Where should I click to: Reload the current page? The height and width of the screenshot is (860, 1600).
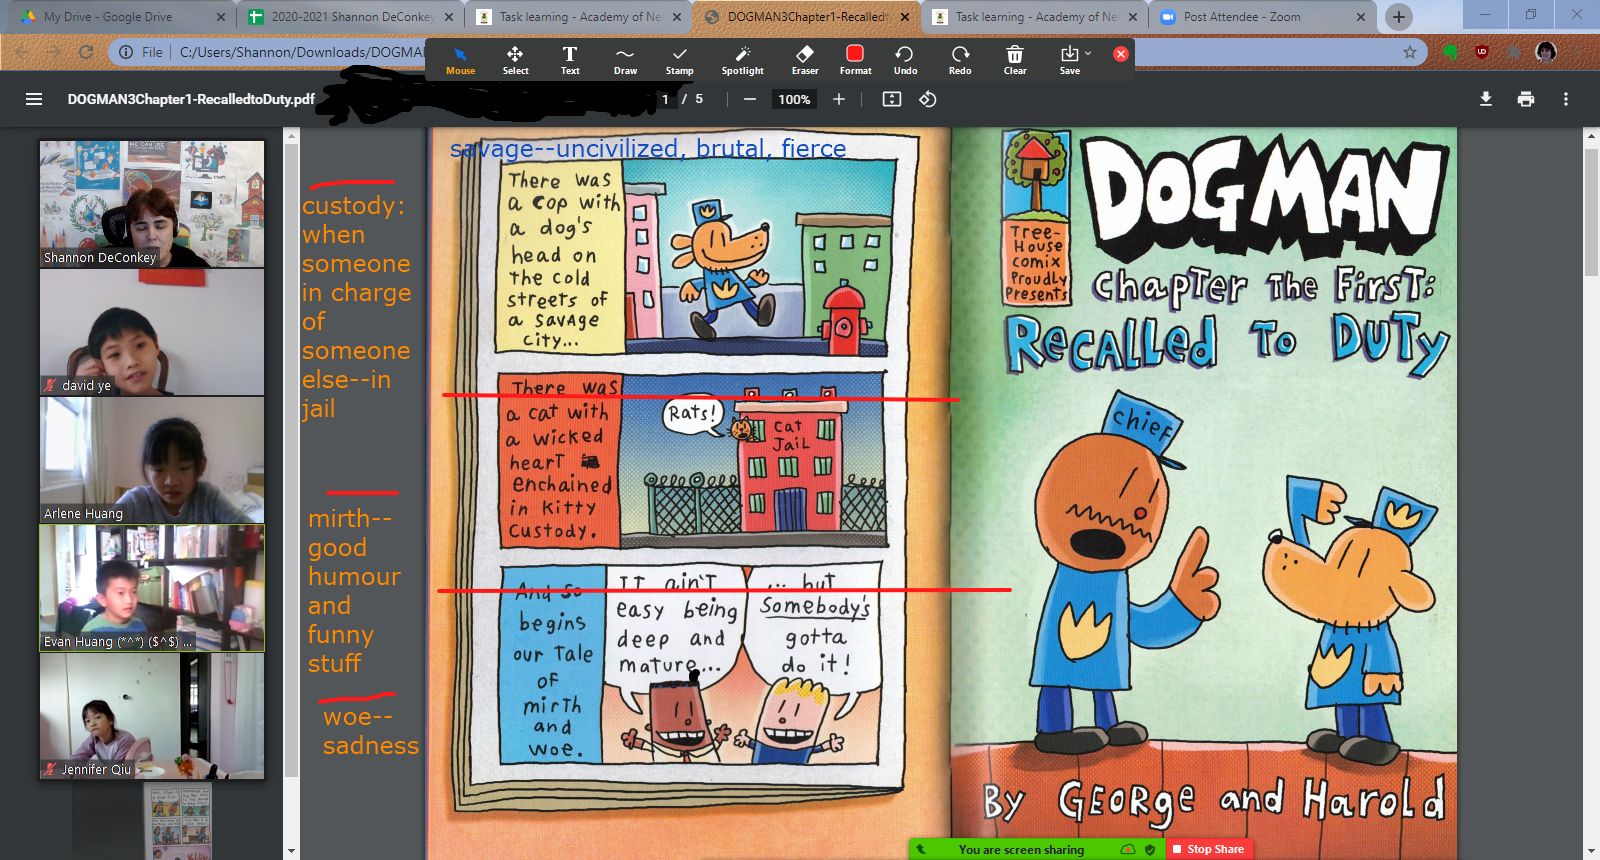86,52
